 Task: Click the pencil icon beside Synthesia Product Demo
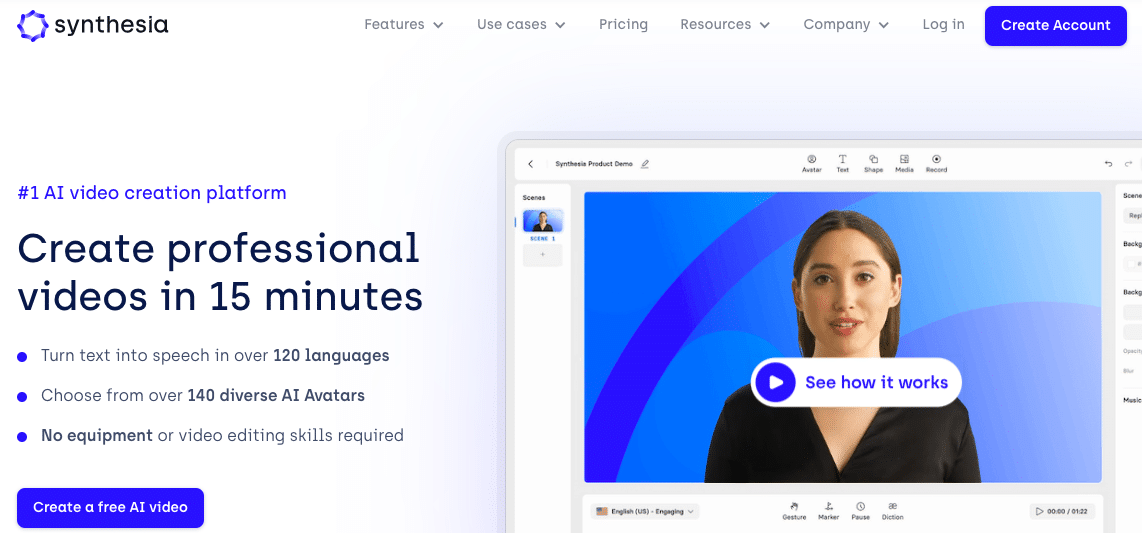tap(645, 164)
